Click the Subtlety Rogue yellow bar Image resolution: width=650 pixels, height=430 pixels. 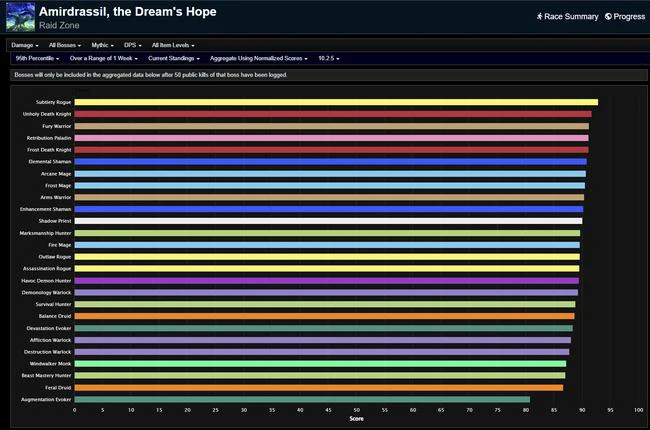pyautogui.click(x=336, y=102)
